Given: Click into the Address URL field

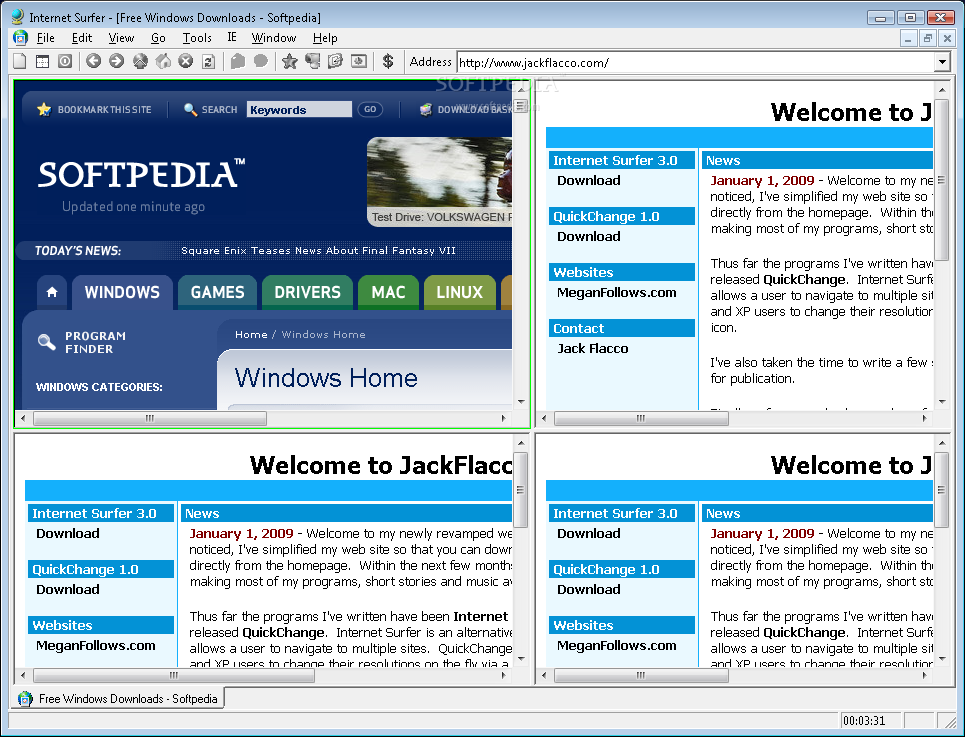Looking at the screenshot, I should 695,62.
